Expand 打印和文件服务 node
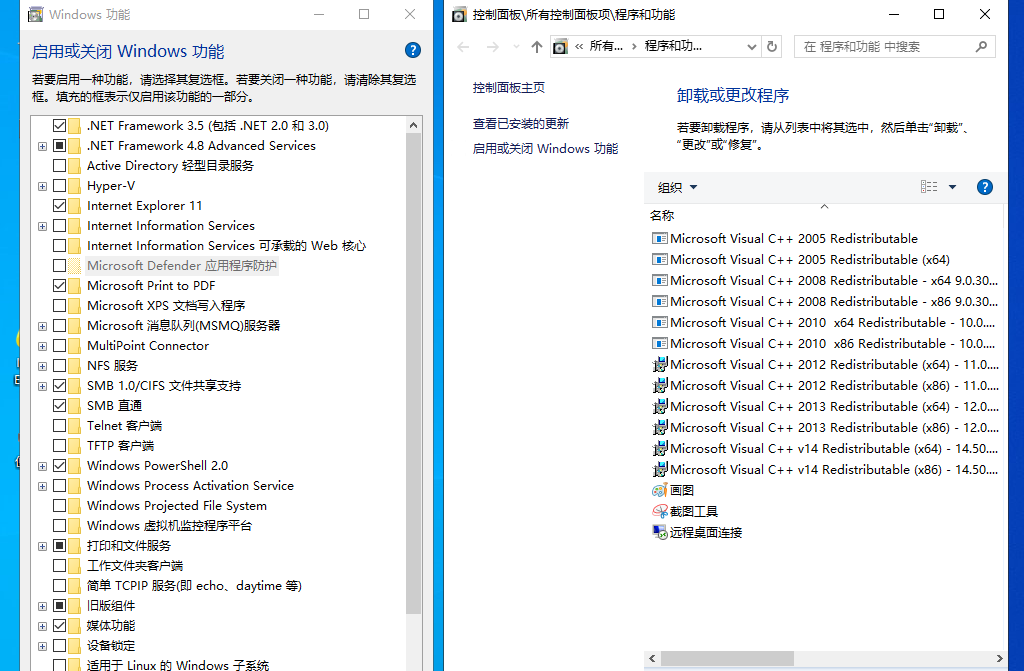This screenshot has width=1024, height=671. pos(42,546)
